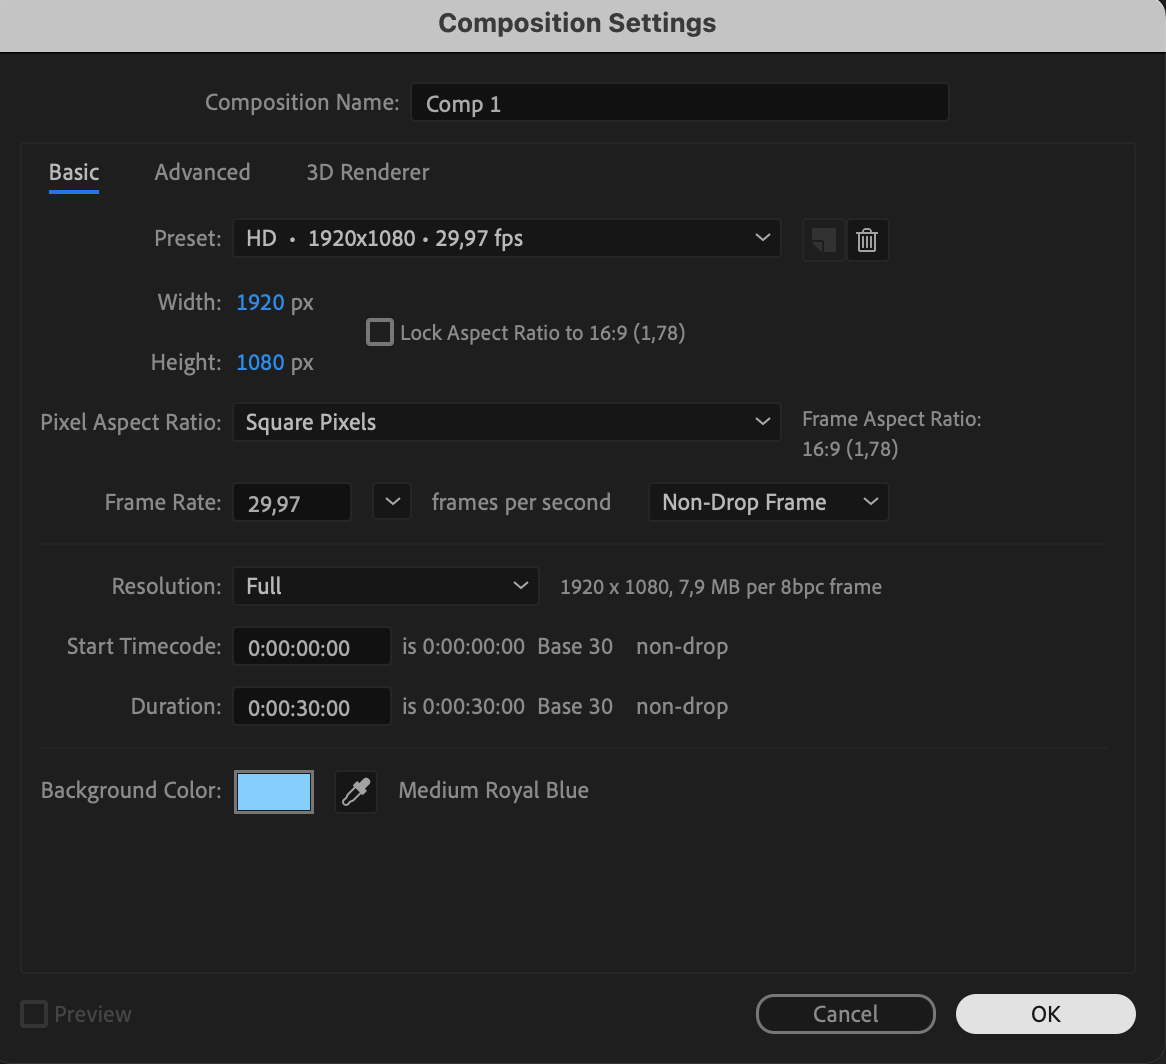Open the Non-Drop Frame dropdown

tap(768, 502)
